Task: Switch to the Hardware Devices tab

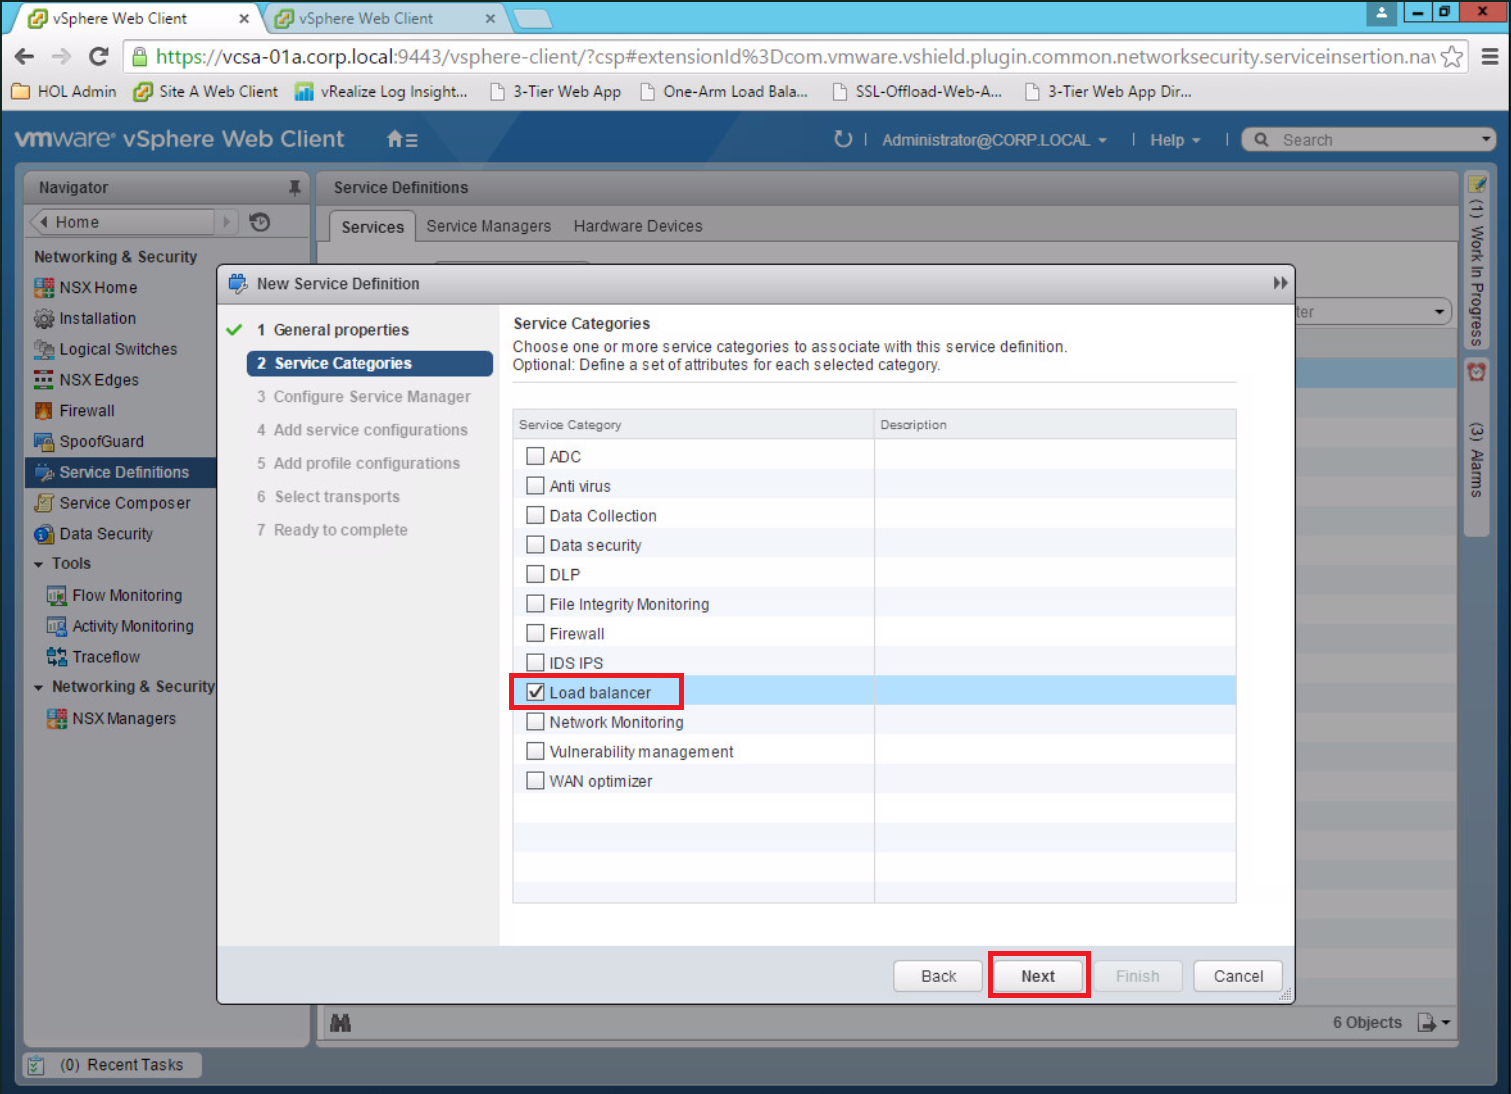Action: tap(638, 226)
